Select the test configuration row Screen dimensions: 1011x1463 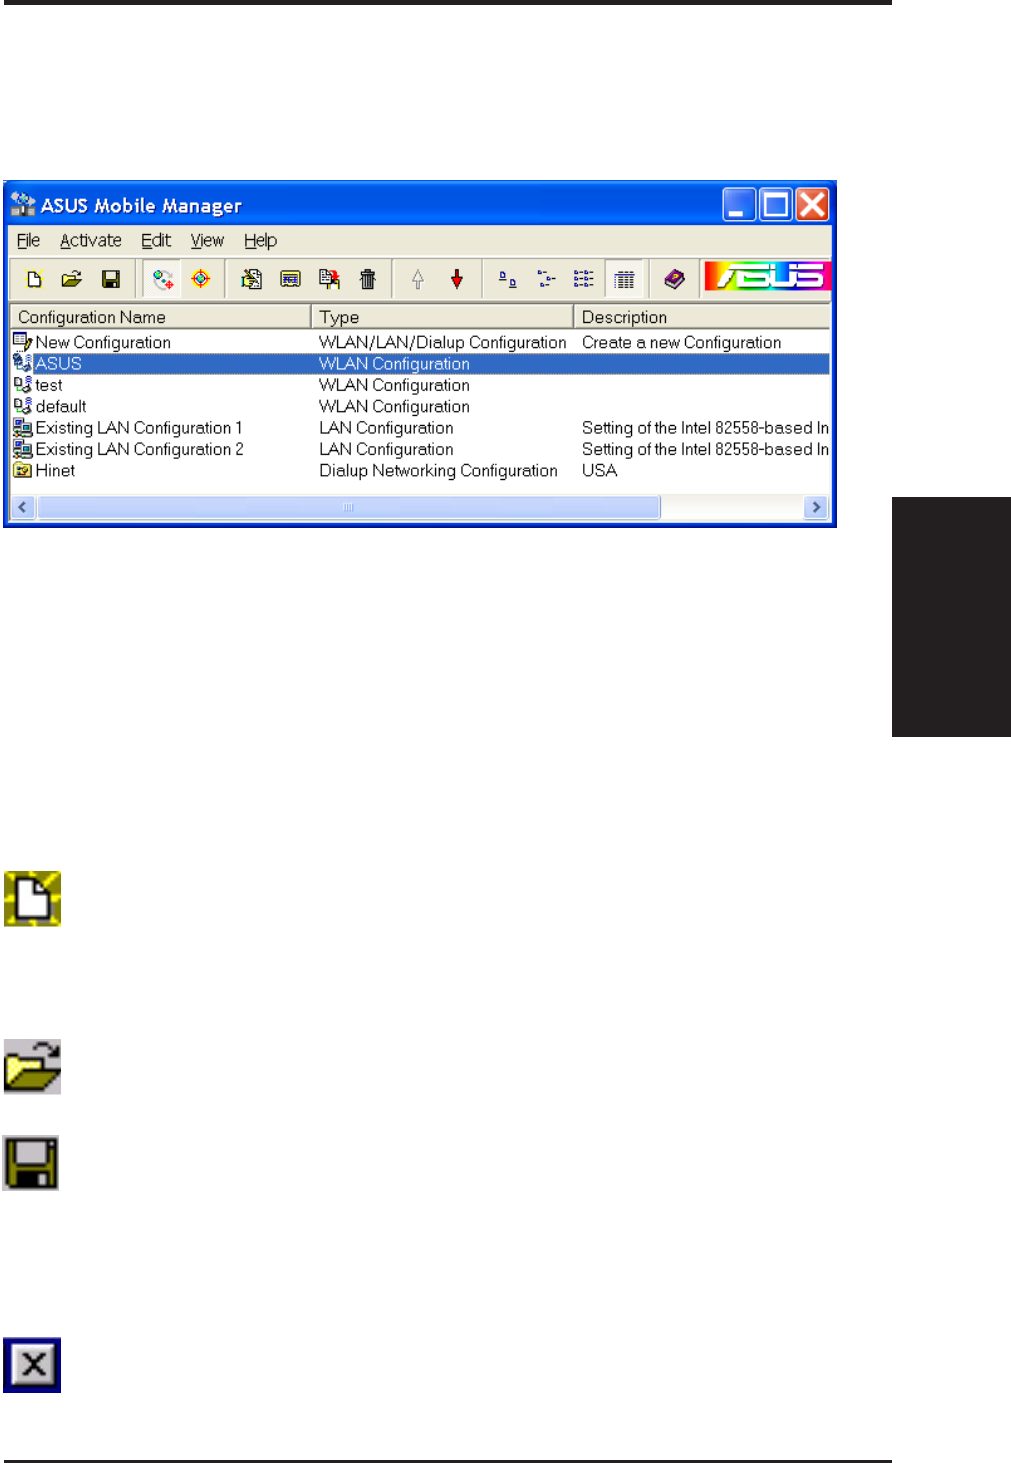[420, 385]
